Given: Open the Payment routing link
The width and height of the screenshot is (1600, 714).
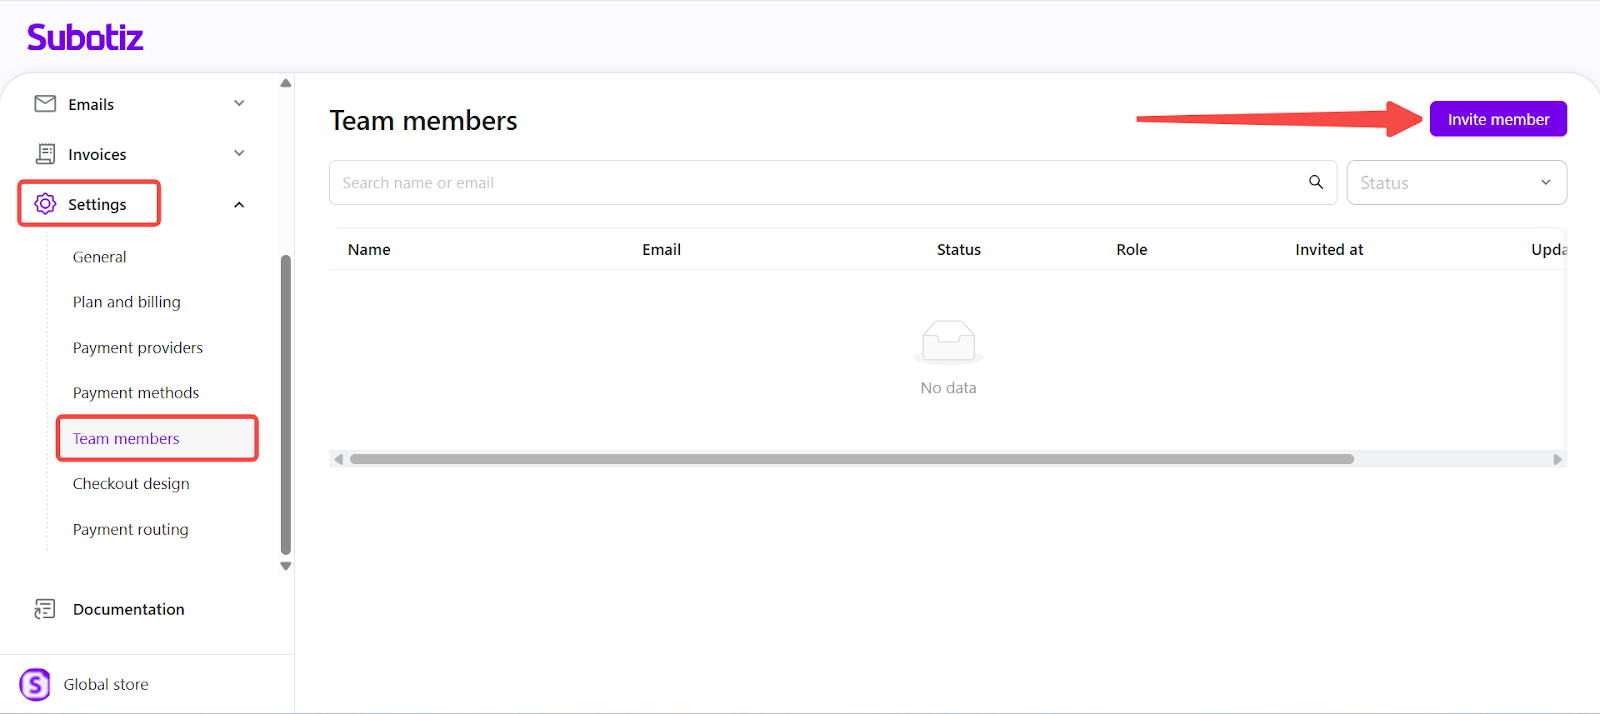Looking at the screenshot, I should pos(131,530).
